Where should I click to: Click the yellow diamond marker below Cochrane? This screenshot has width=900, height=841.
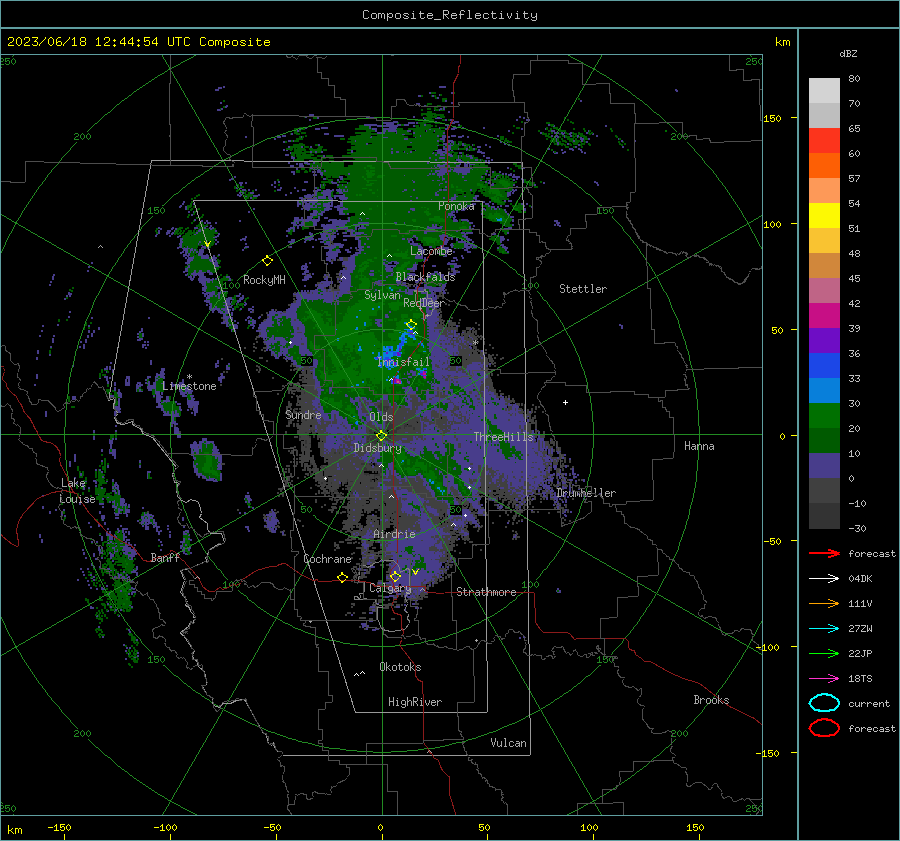342,577
